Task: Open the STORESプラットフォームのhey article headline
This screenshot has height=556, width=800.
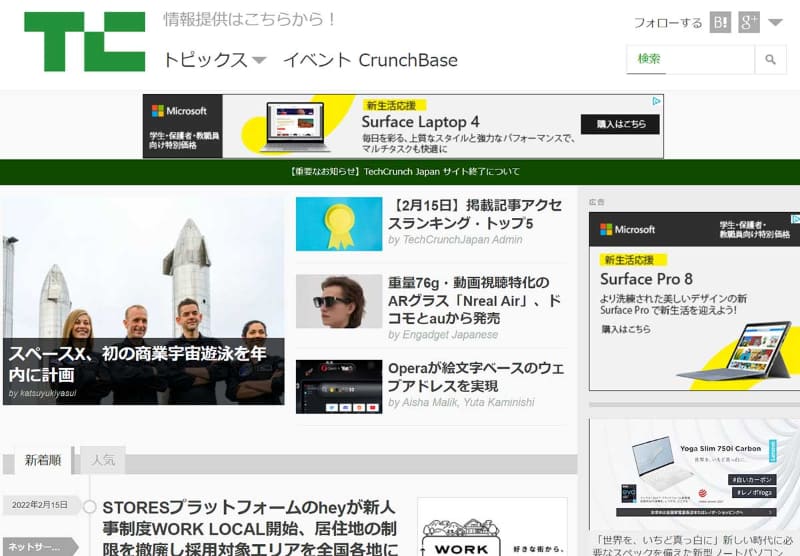Action: click(x=250, y=527)
